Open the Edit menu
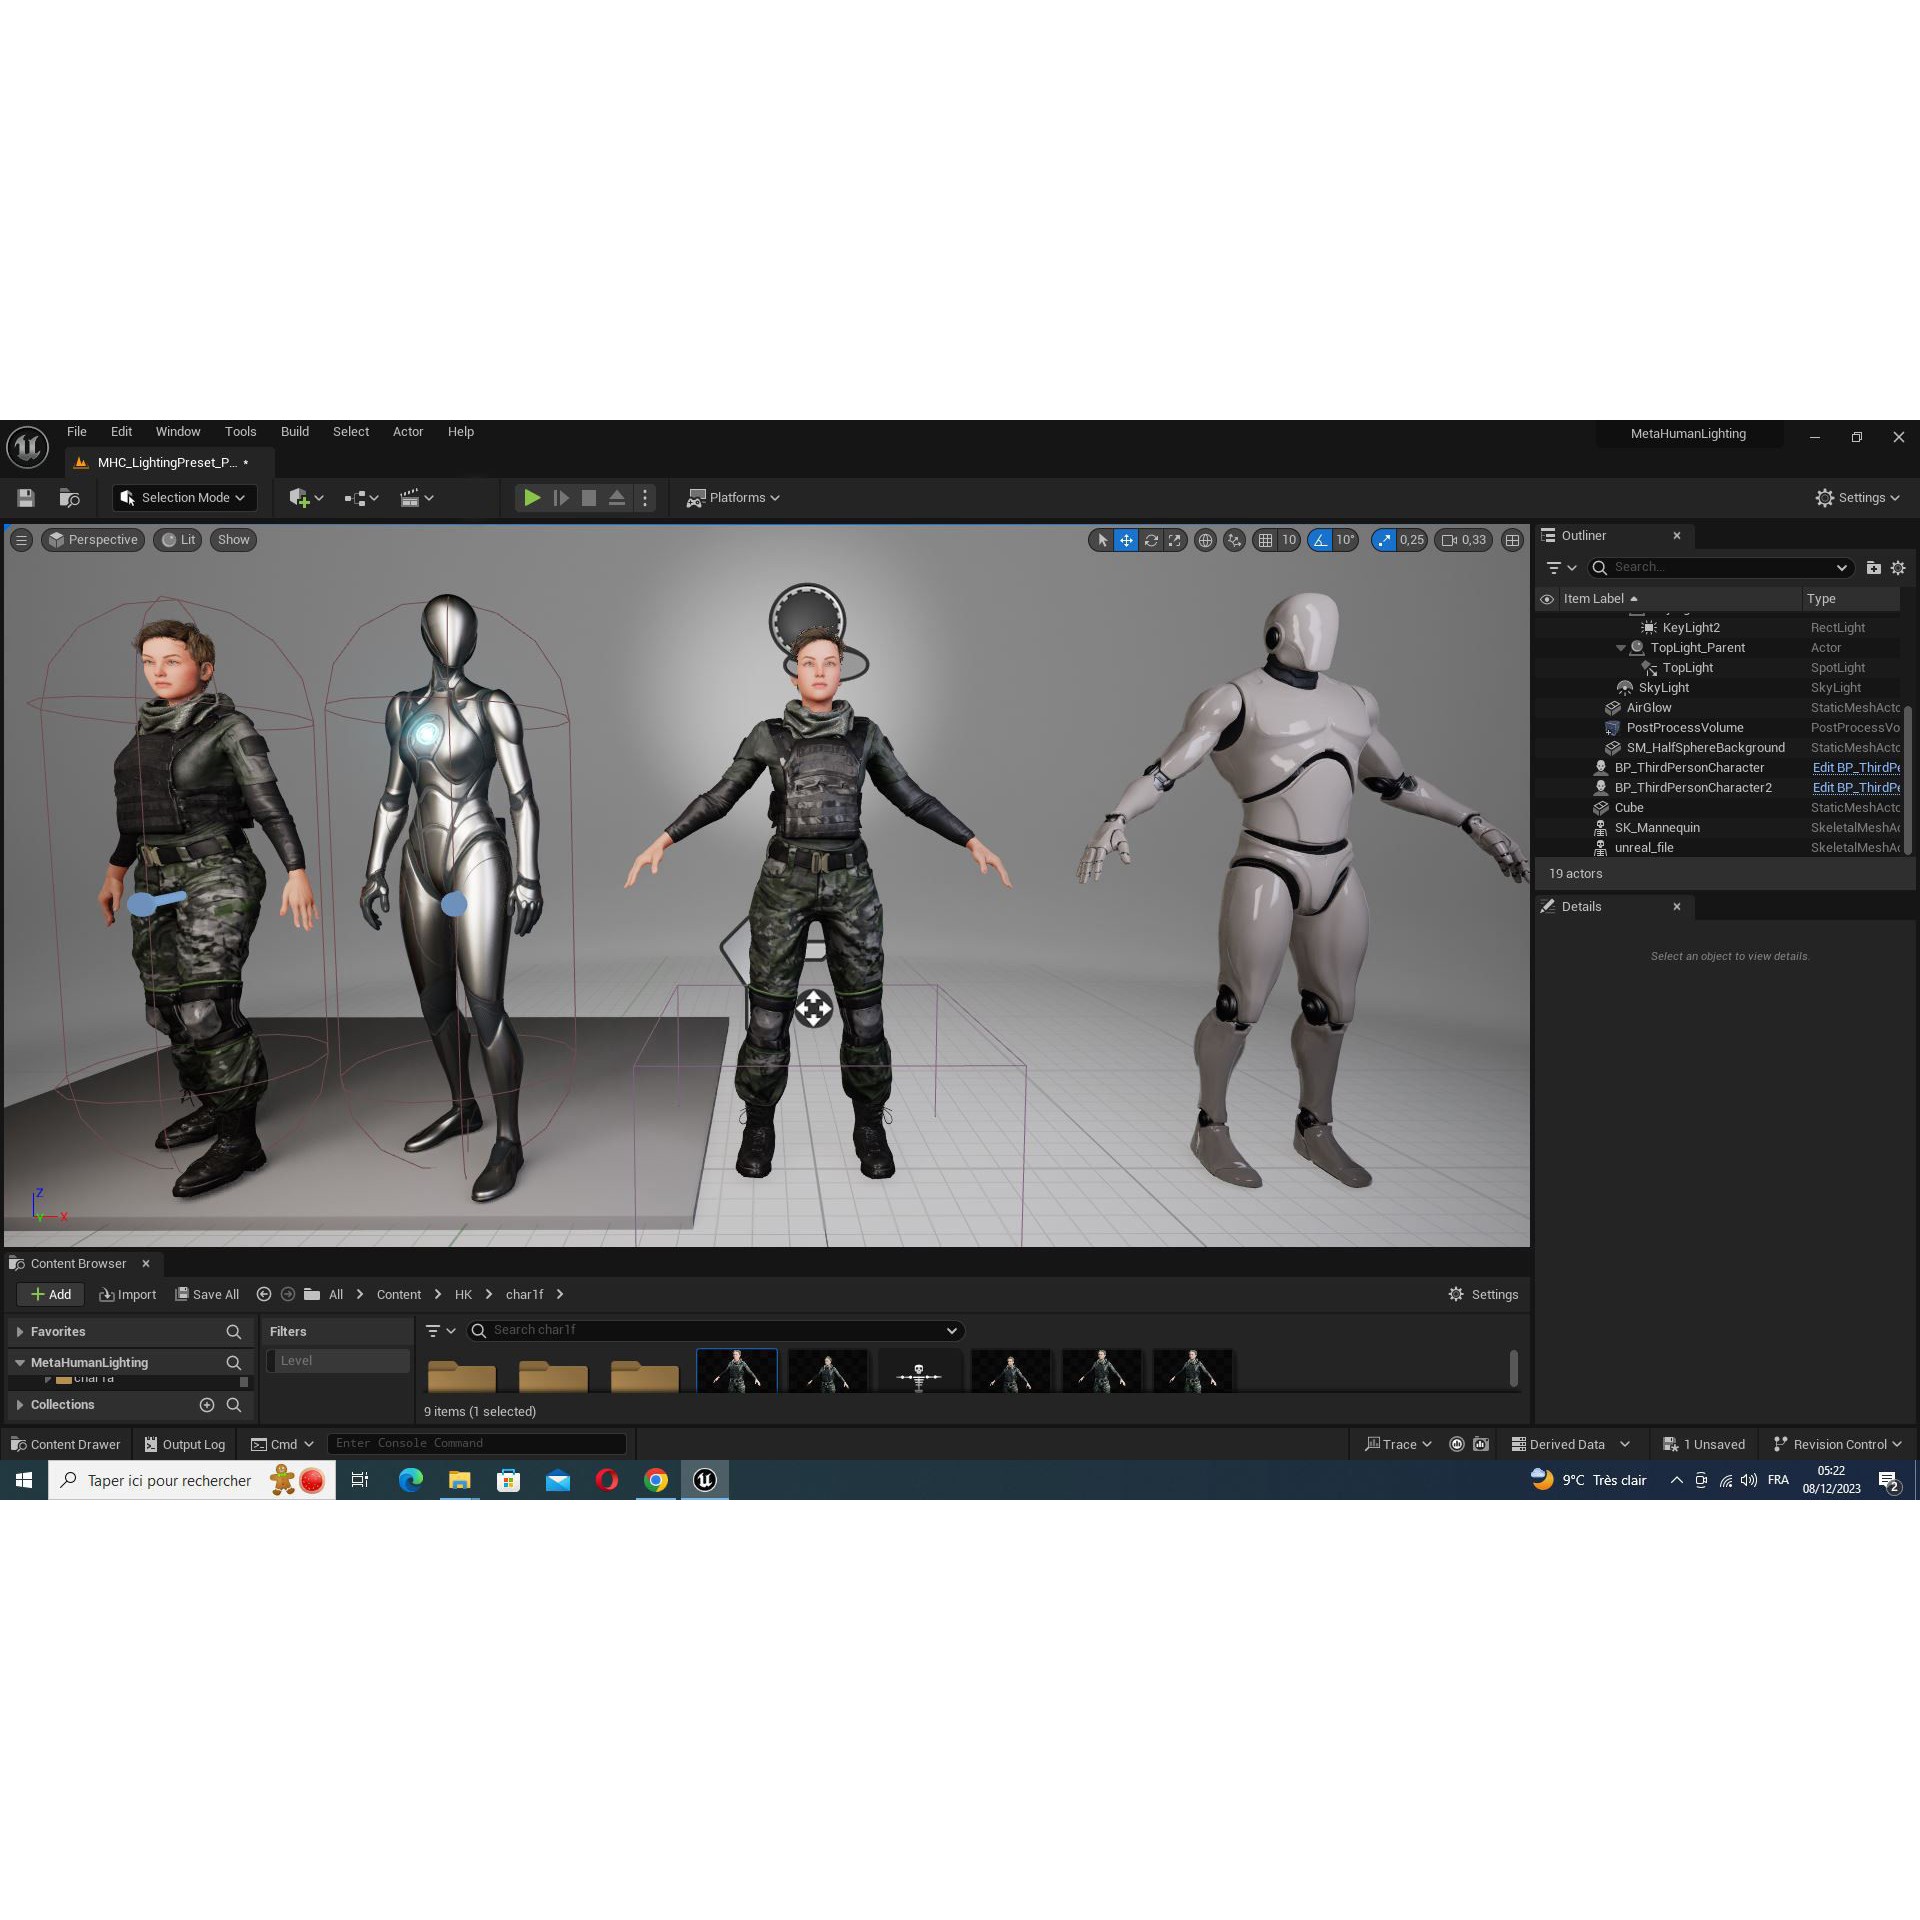Screen dimensions: 1920x1920 click(x=121, y=432)
